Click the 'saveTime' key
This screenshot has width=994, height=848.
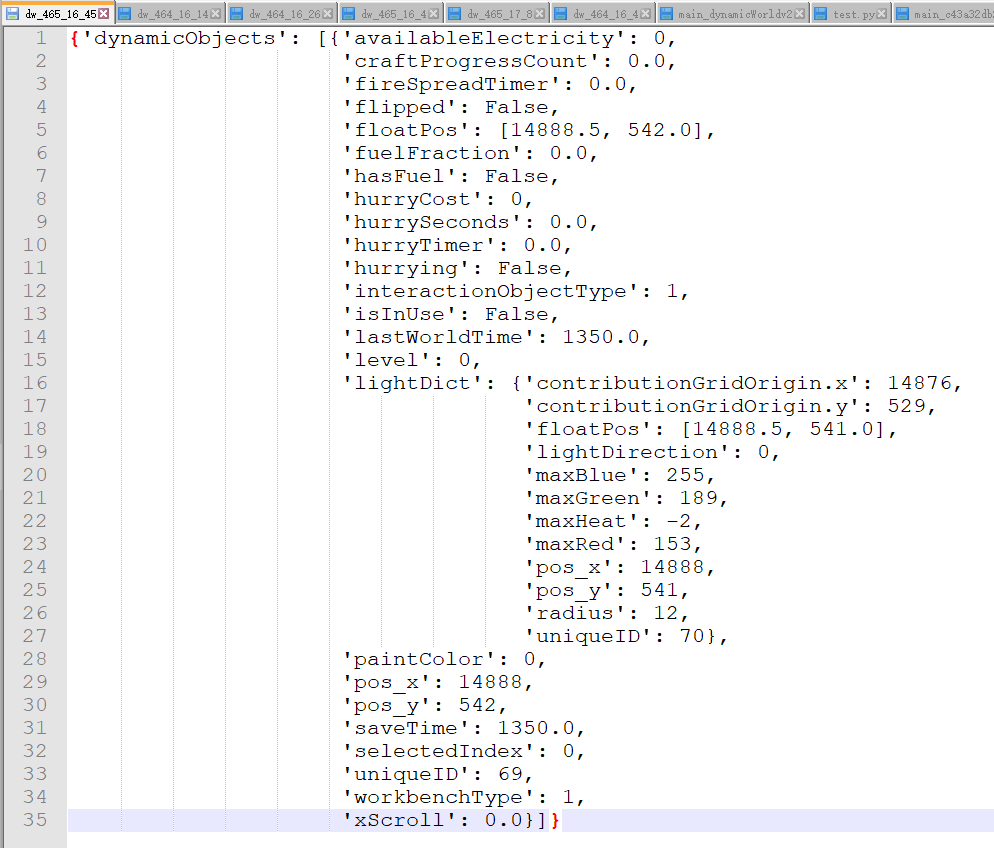click(x=407, y=728)
